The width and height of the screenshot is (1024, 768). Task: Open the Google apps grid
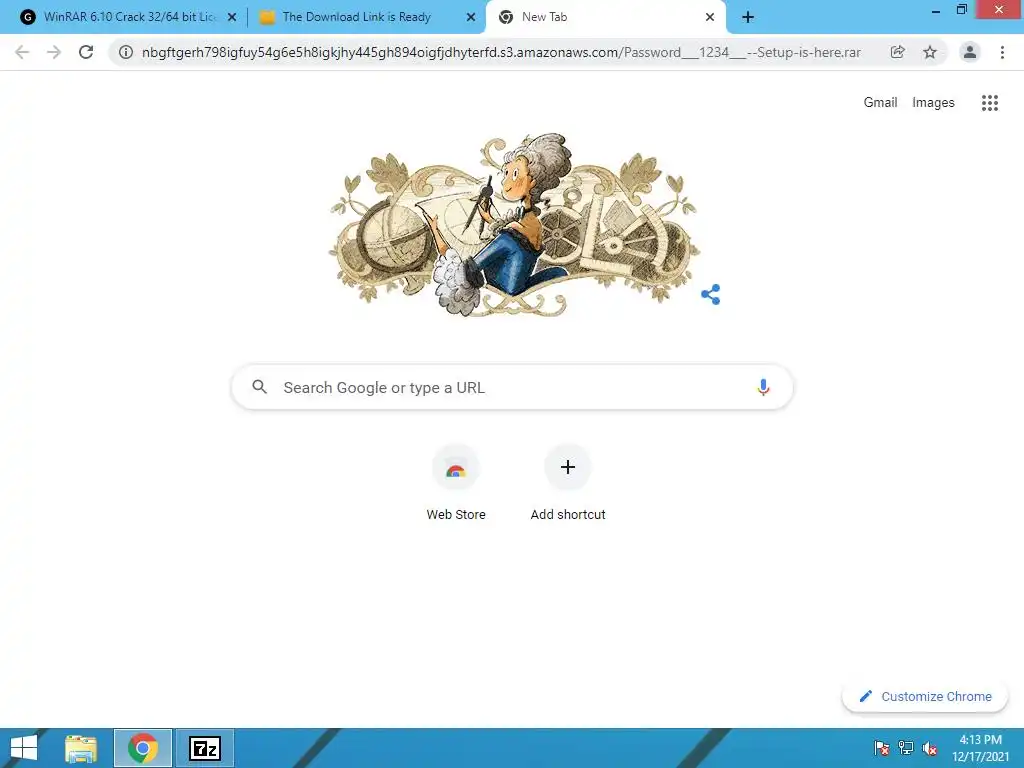[990, 103]
